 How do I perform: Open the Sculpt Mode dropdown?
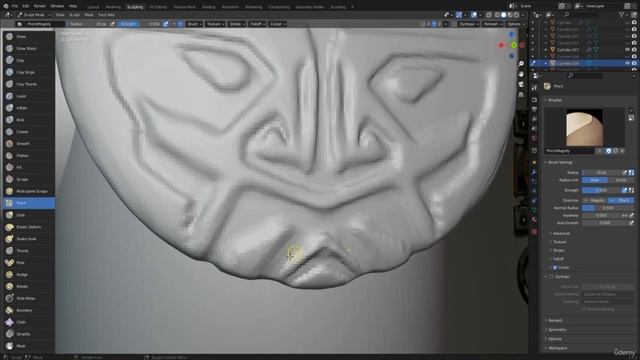pyautogui.click(x=34, y=15)
